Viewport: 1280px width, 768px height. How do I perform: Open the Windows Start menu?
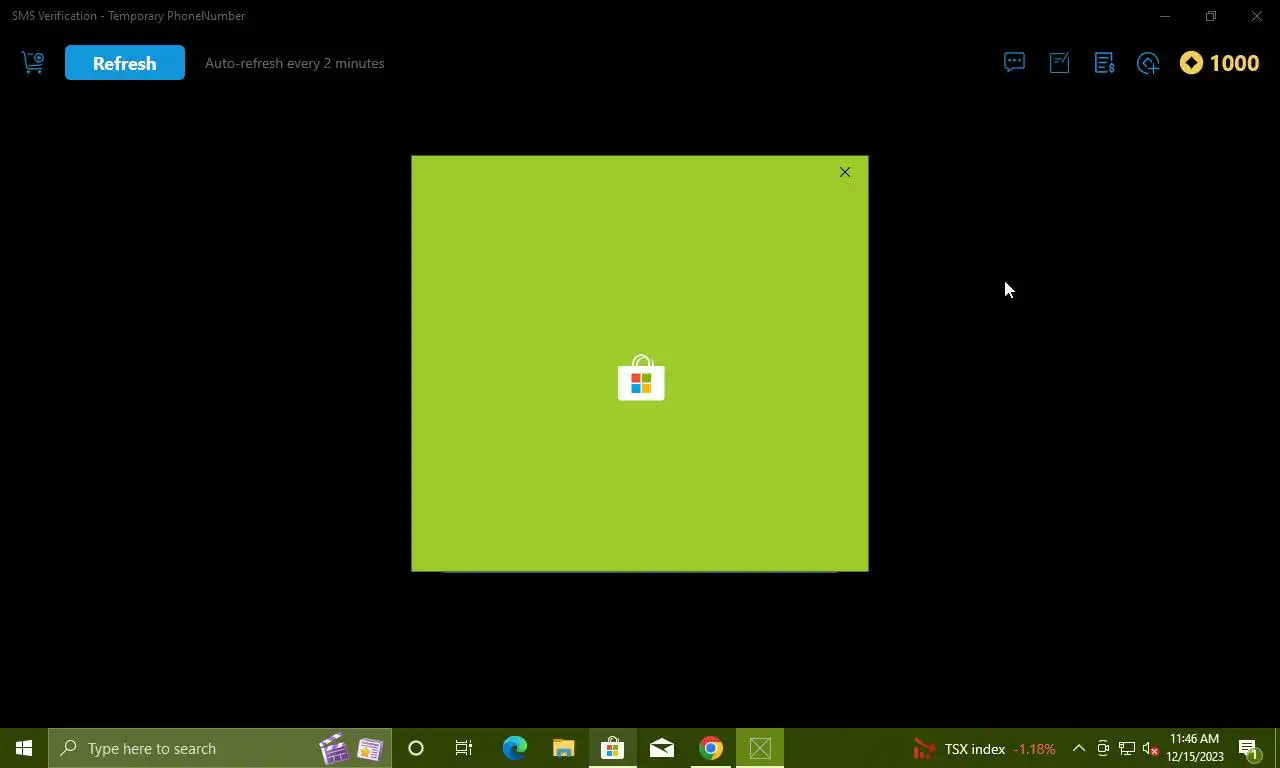tap(24, 748)
